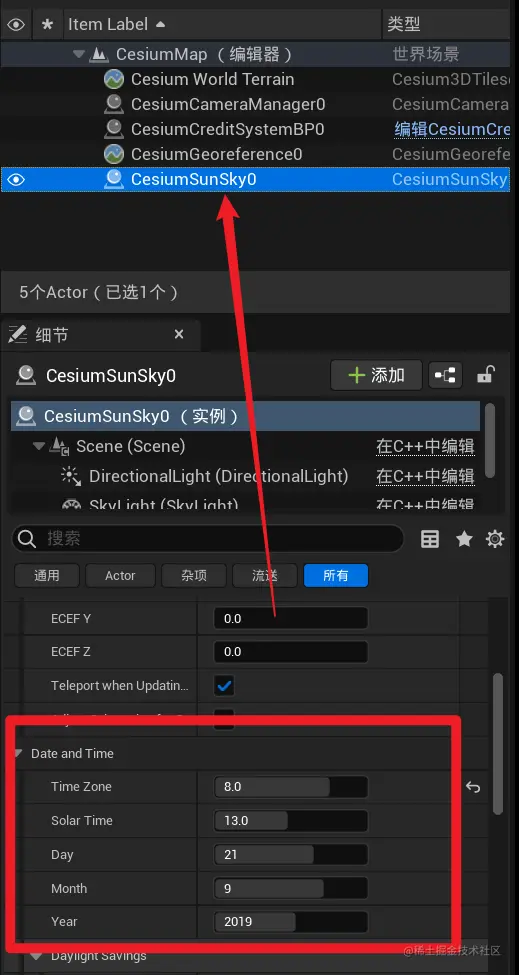Click the eye column header toggle
Screen dimensions: 519x975
[x=16, y=25]
